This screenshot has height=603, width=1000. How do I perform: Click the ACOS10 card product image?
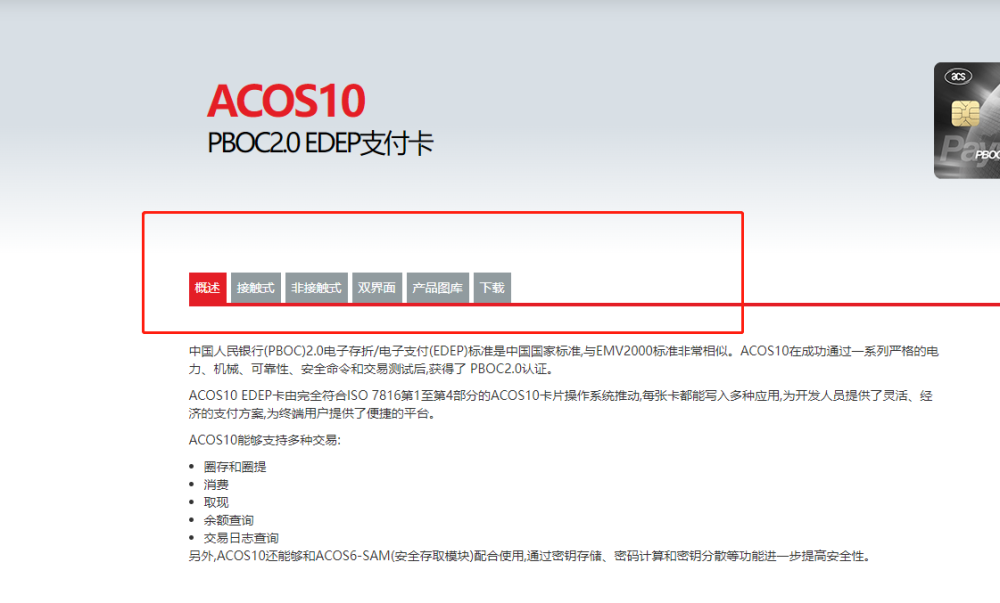tap(967, 120)
